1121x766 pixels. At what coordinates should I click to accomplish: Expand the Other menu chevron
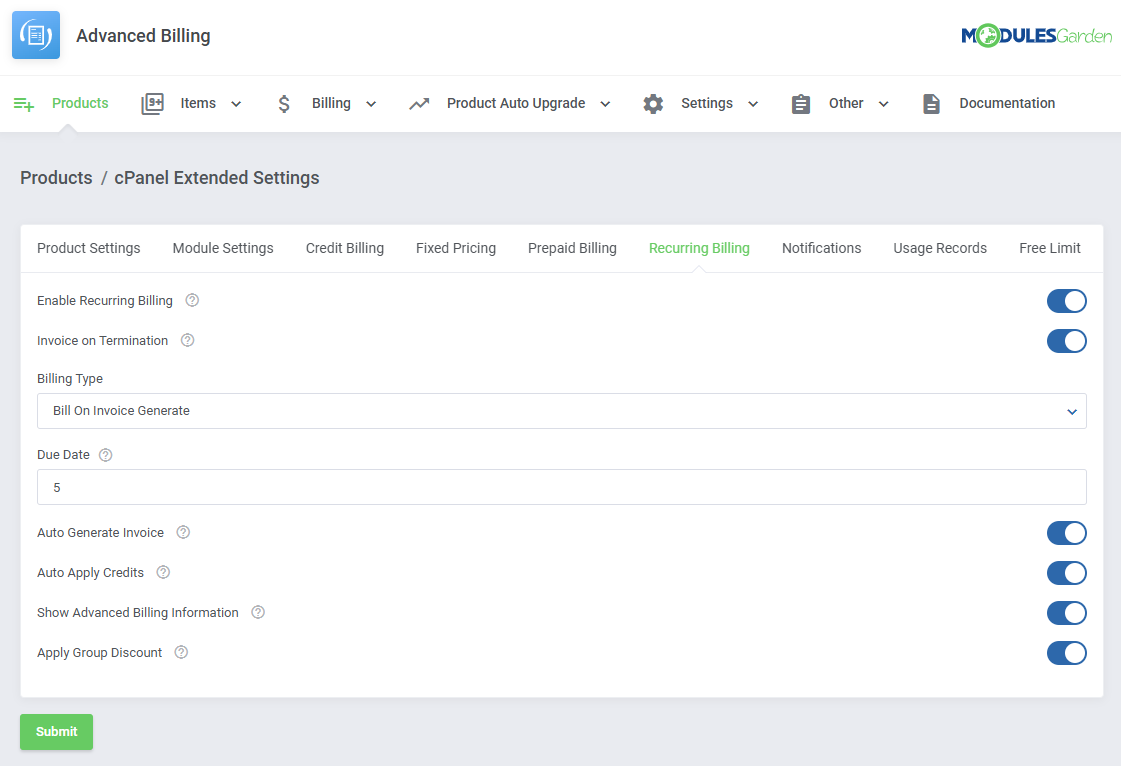pyautogui.click(x=884, y=104)
